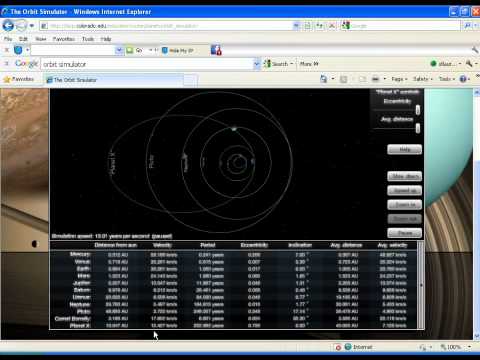Image resolution: width=480 pixels, height=360 pixels.
Task: Open the Page menu dropdown
Action: pos(399,79)
